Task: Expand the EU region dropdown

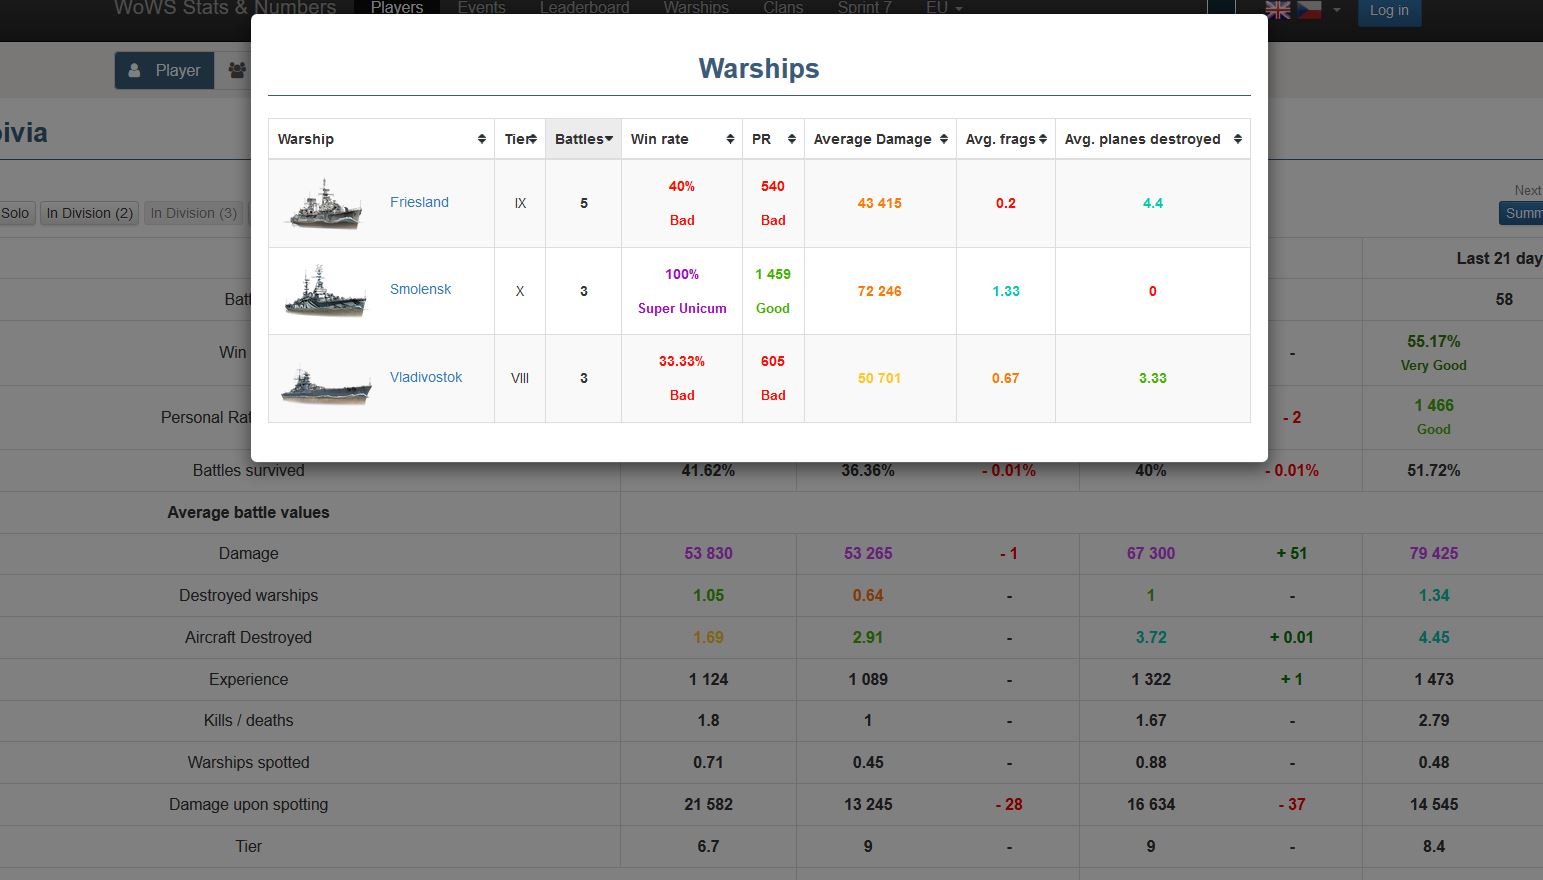Action: (944, 8)
